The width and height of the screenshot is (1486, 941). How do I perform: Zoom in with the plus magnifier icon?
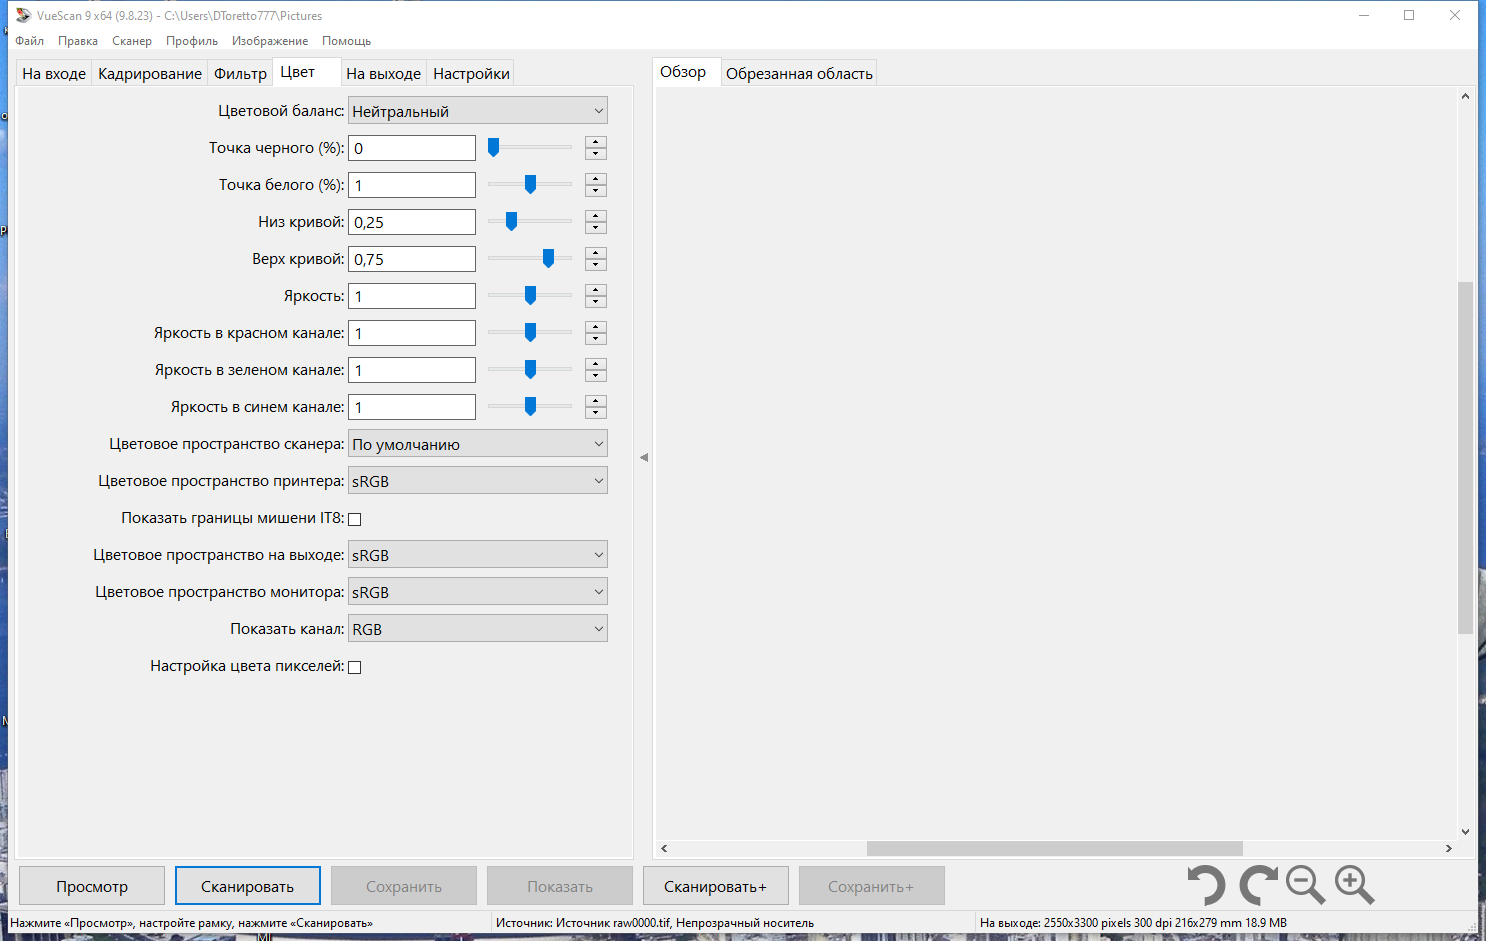pos(1355,885)
